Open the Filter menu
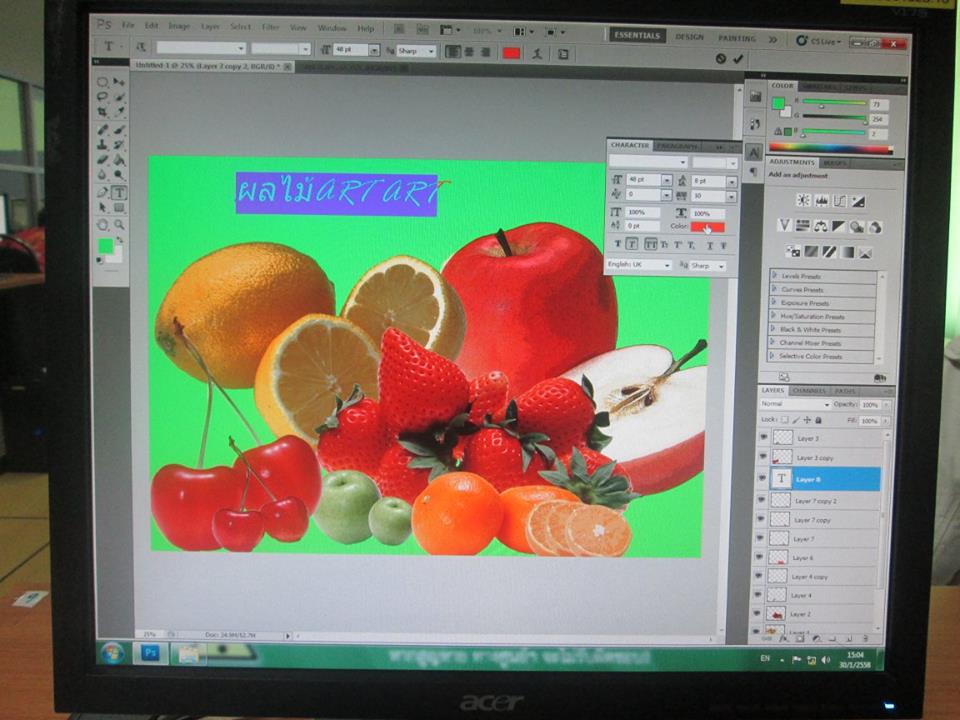The width and height of the screenshot is (960, 720). click(x=271, y=27)
